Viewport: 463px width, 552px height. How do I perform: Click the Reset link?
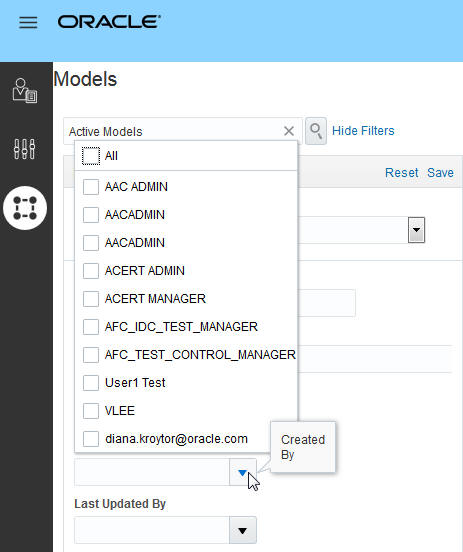[401, 172]
